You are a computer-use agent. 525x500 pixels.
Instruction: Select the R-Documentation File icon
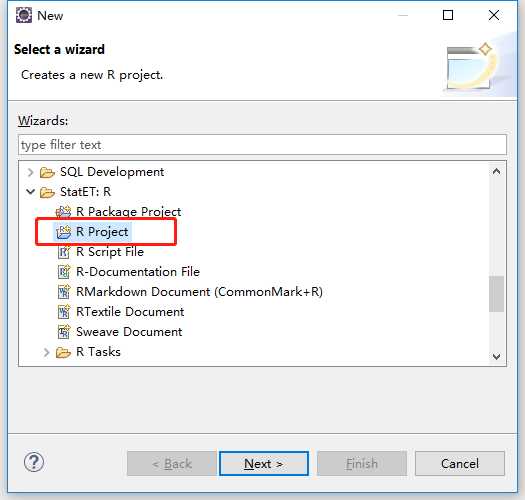pyautogui.click(x=64, y=272)
